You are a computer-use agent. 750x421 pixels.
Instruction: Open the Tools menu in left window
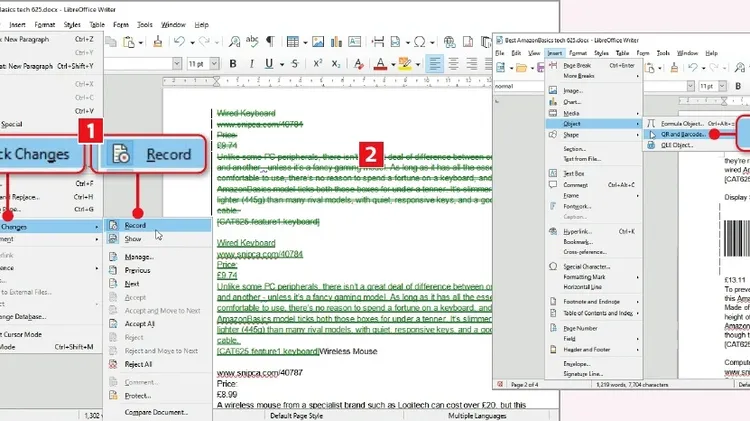pos(144,24)
